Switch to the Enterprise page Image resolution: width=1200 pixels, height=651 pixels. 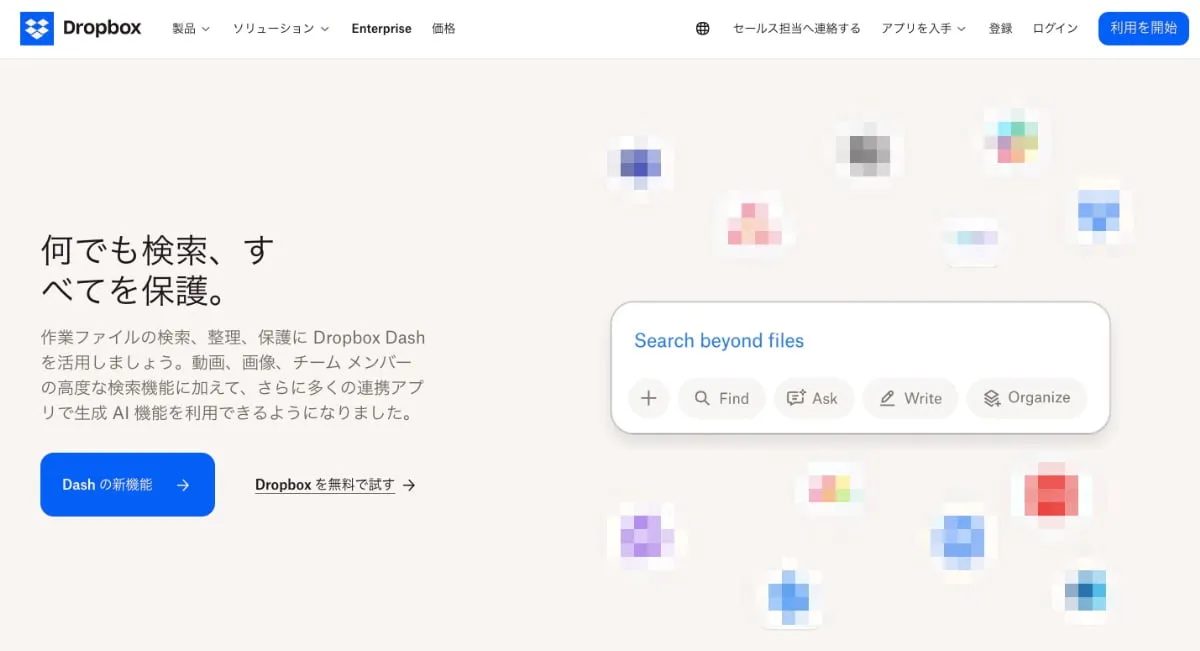381,29
